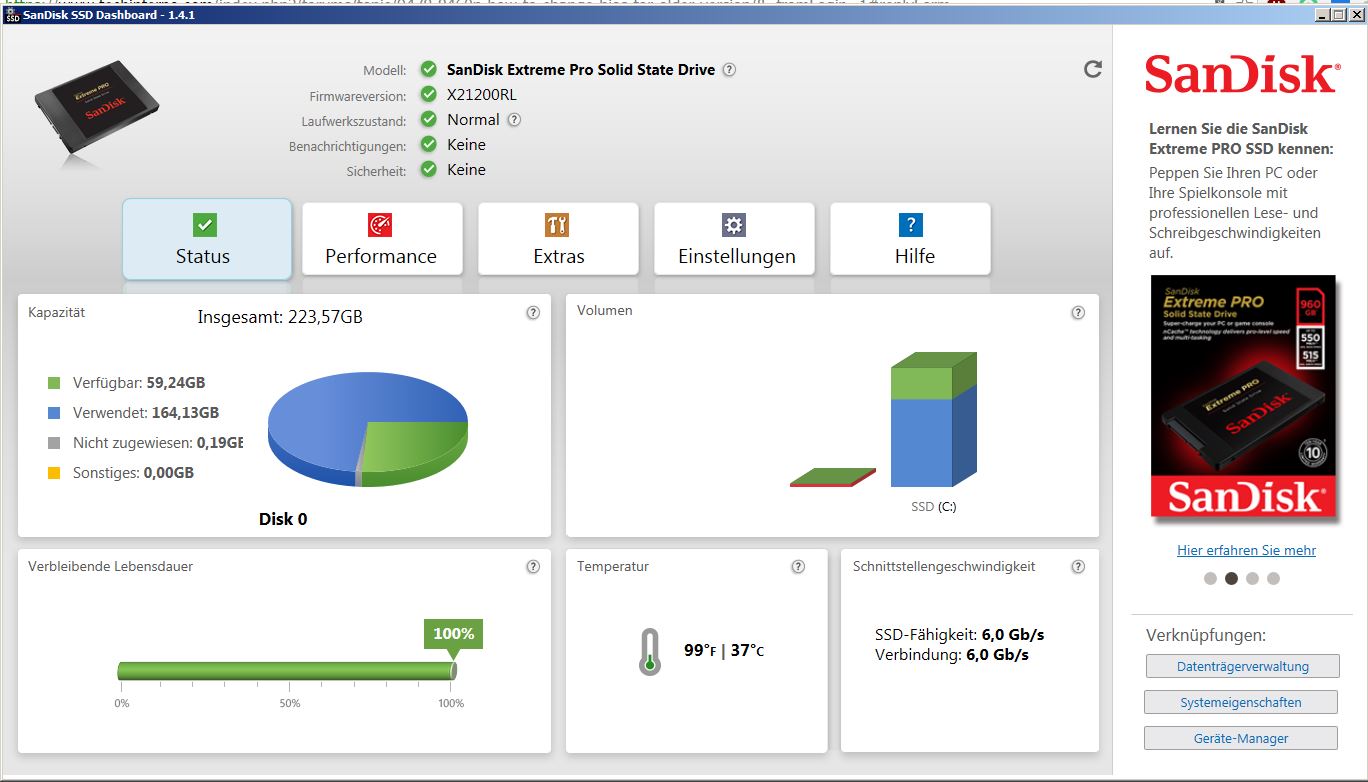Select the third carousel dot under the ad
The height and width of the screenshot is (782, 1368).
[x=1252, y=578]
